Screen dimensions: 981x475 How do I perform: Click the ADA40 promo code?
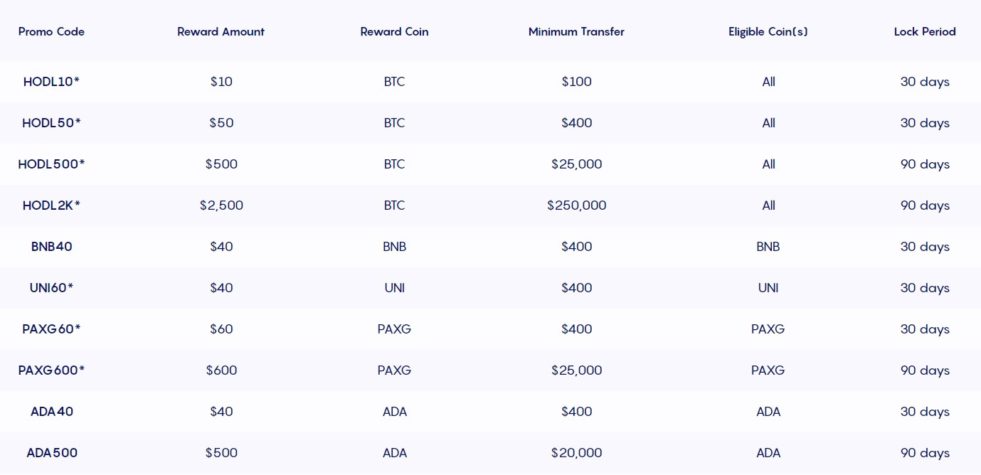point(51,412)
